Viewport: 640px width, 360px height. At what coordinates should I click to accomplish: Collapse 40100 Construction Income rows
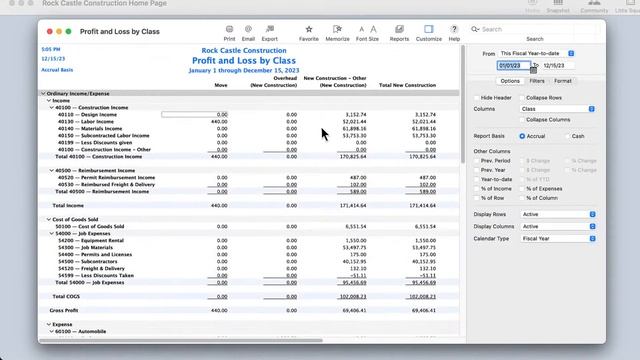[x=52, y=108]
